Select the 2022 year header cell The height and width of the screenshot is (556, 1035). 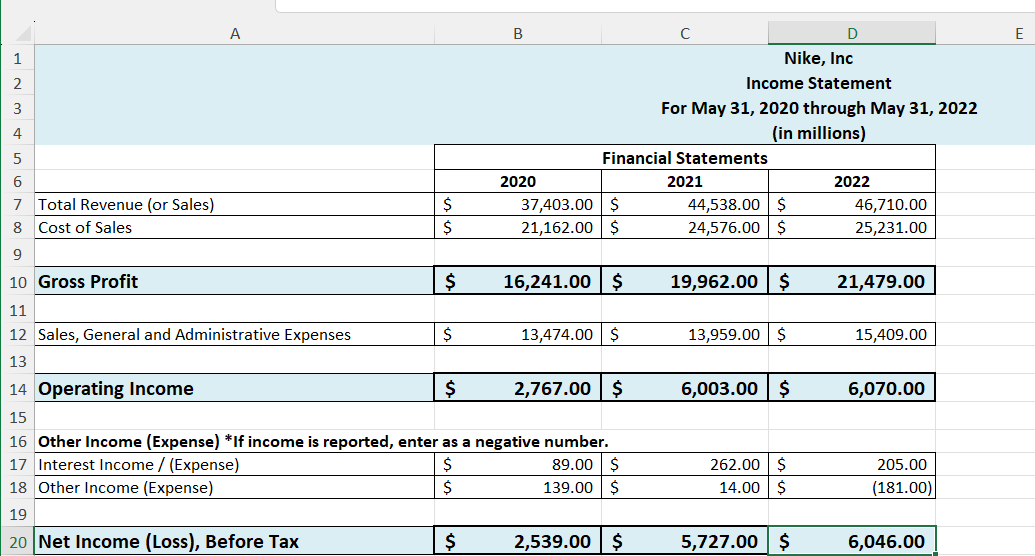pos(852,181)
